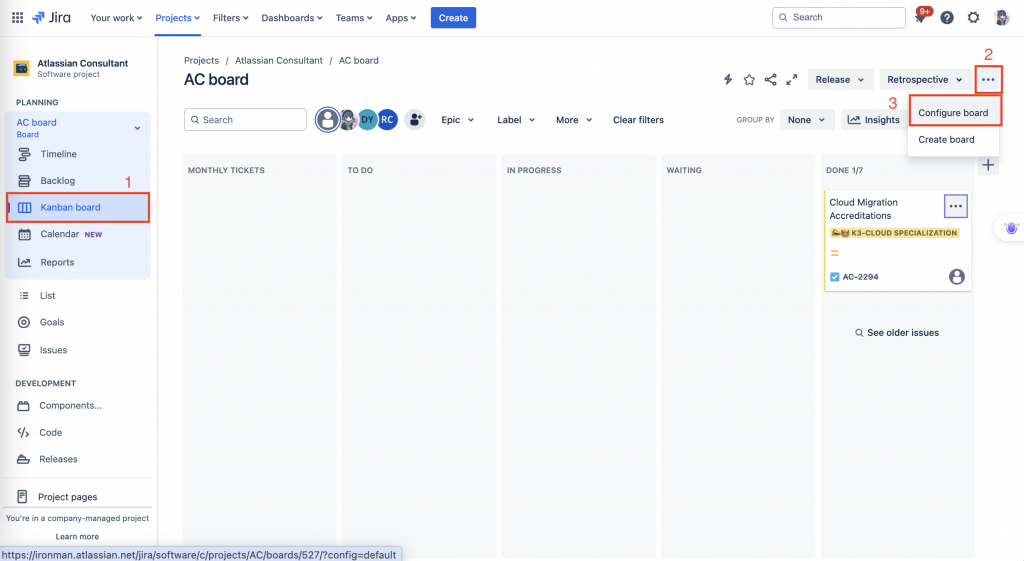Click the Learn more link
Screen dimensions: 1024x561
pyautogui.click(x=77, y=536)
